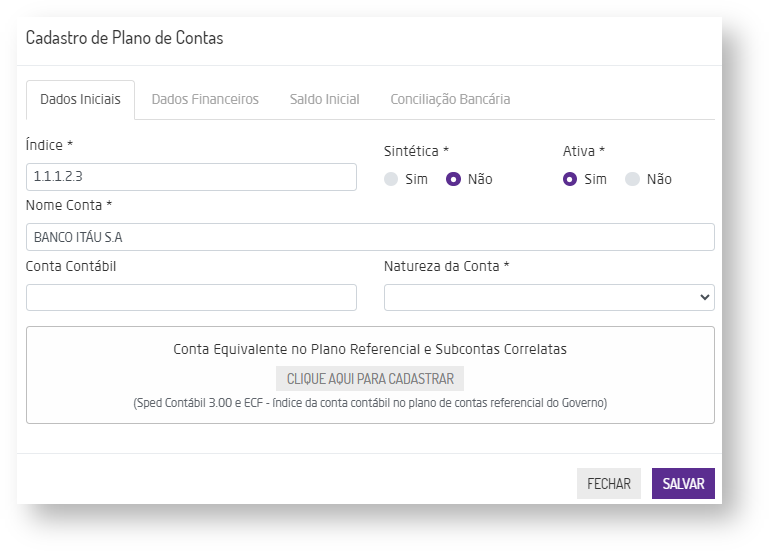This screenshot has width=770, height=552.
Task: Click the empty Conta Contábil field
Action: 191,297
